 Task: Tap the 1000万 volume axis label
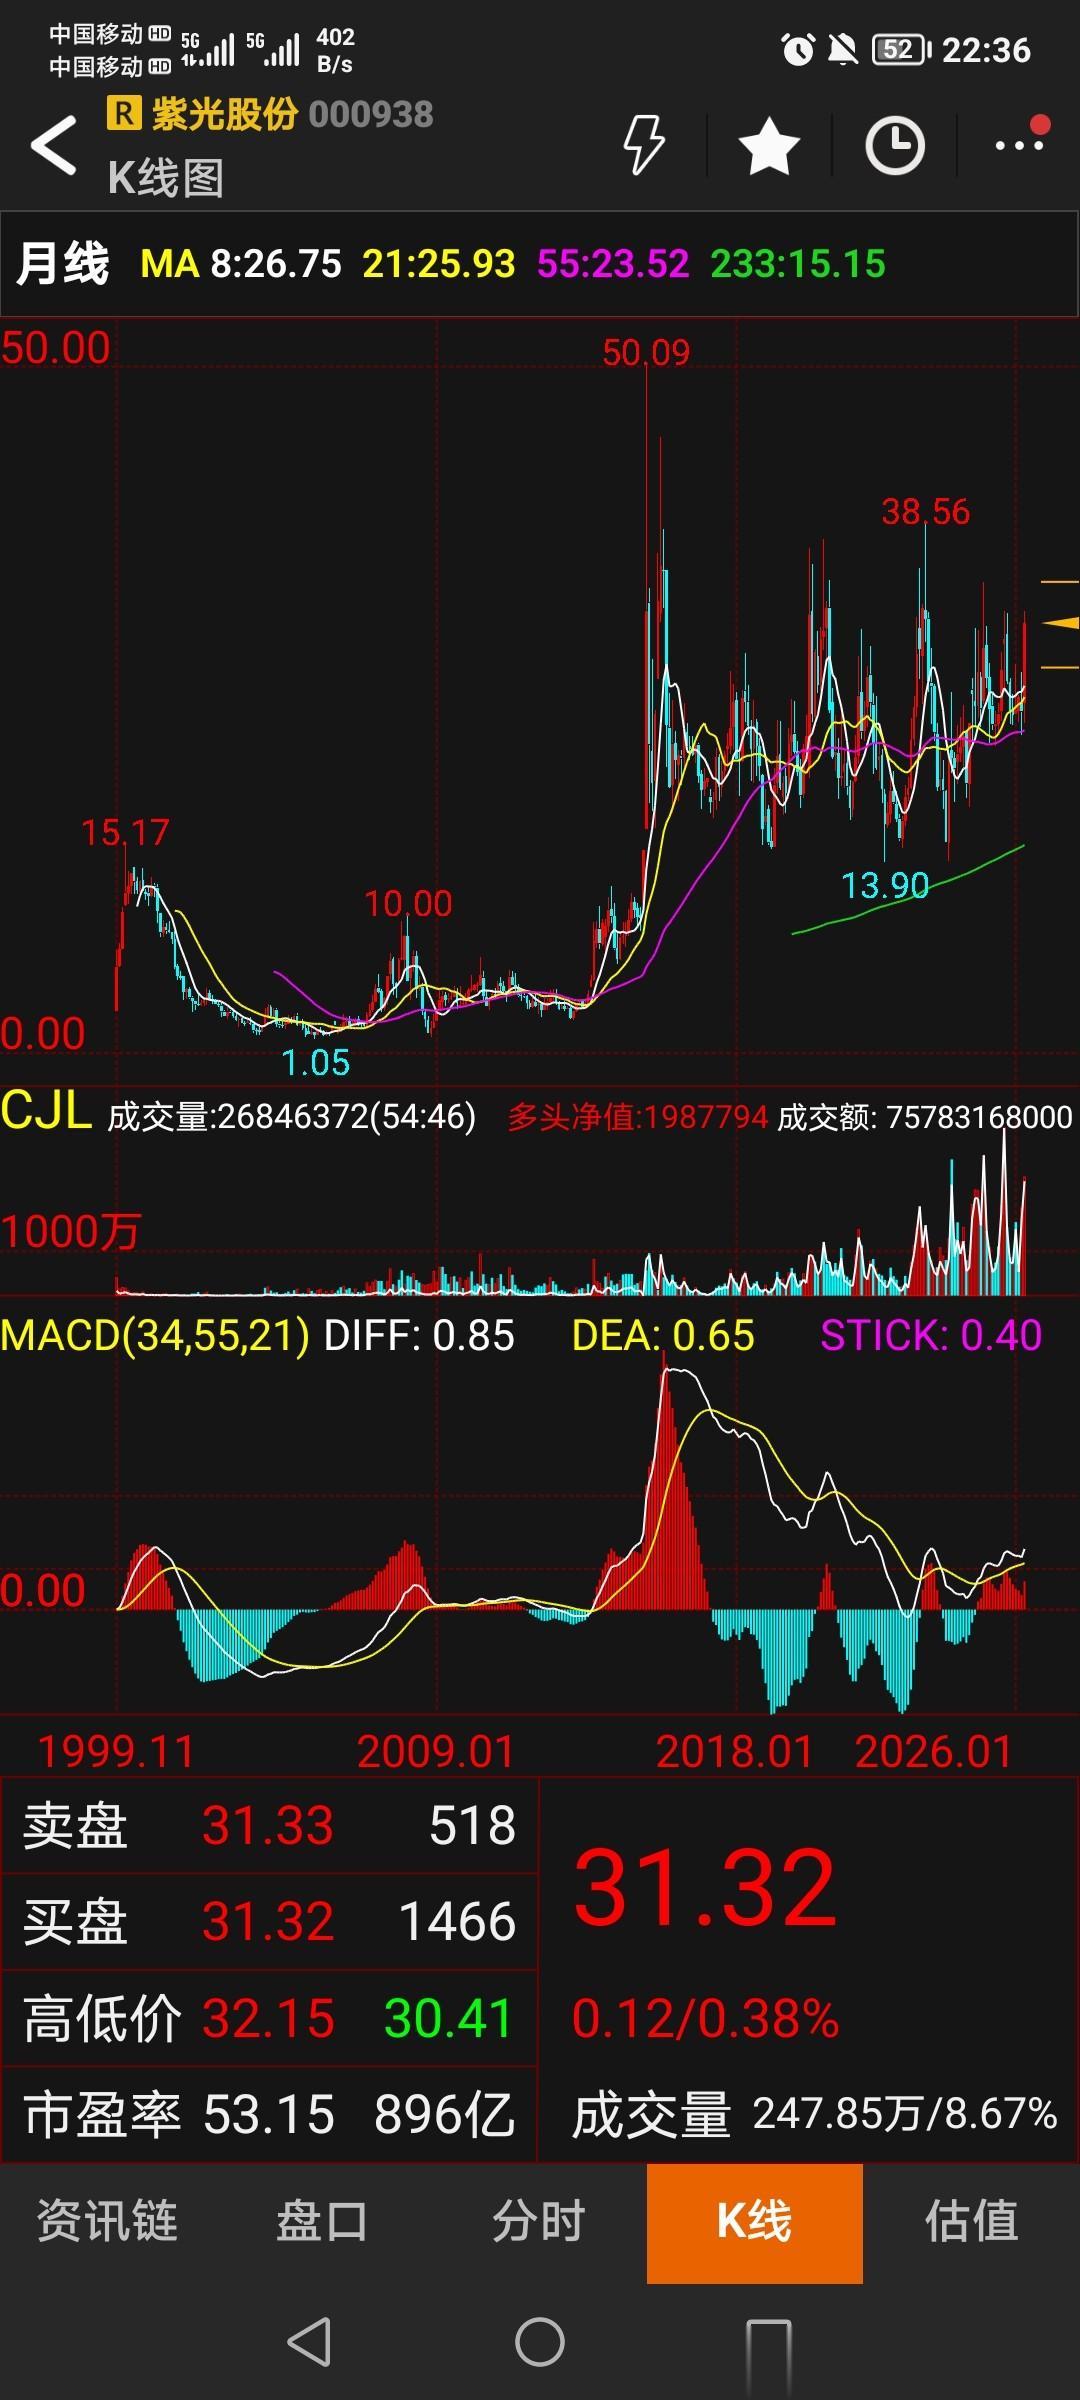[x=70, y=1232]
